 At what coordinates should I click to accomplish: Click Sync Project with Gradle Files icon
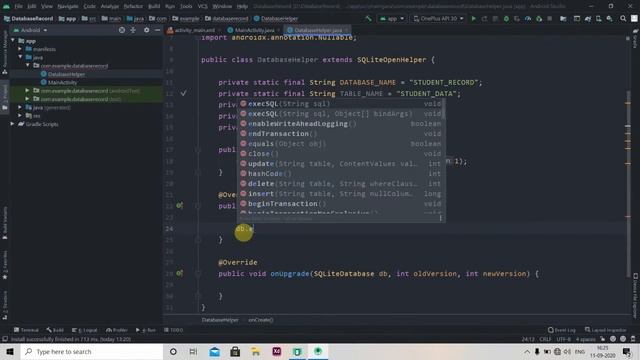point(588,19)
